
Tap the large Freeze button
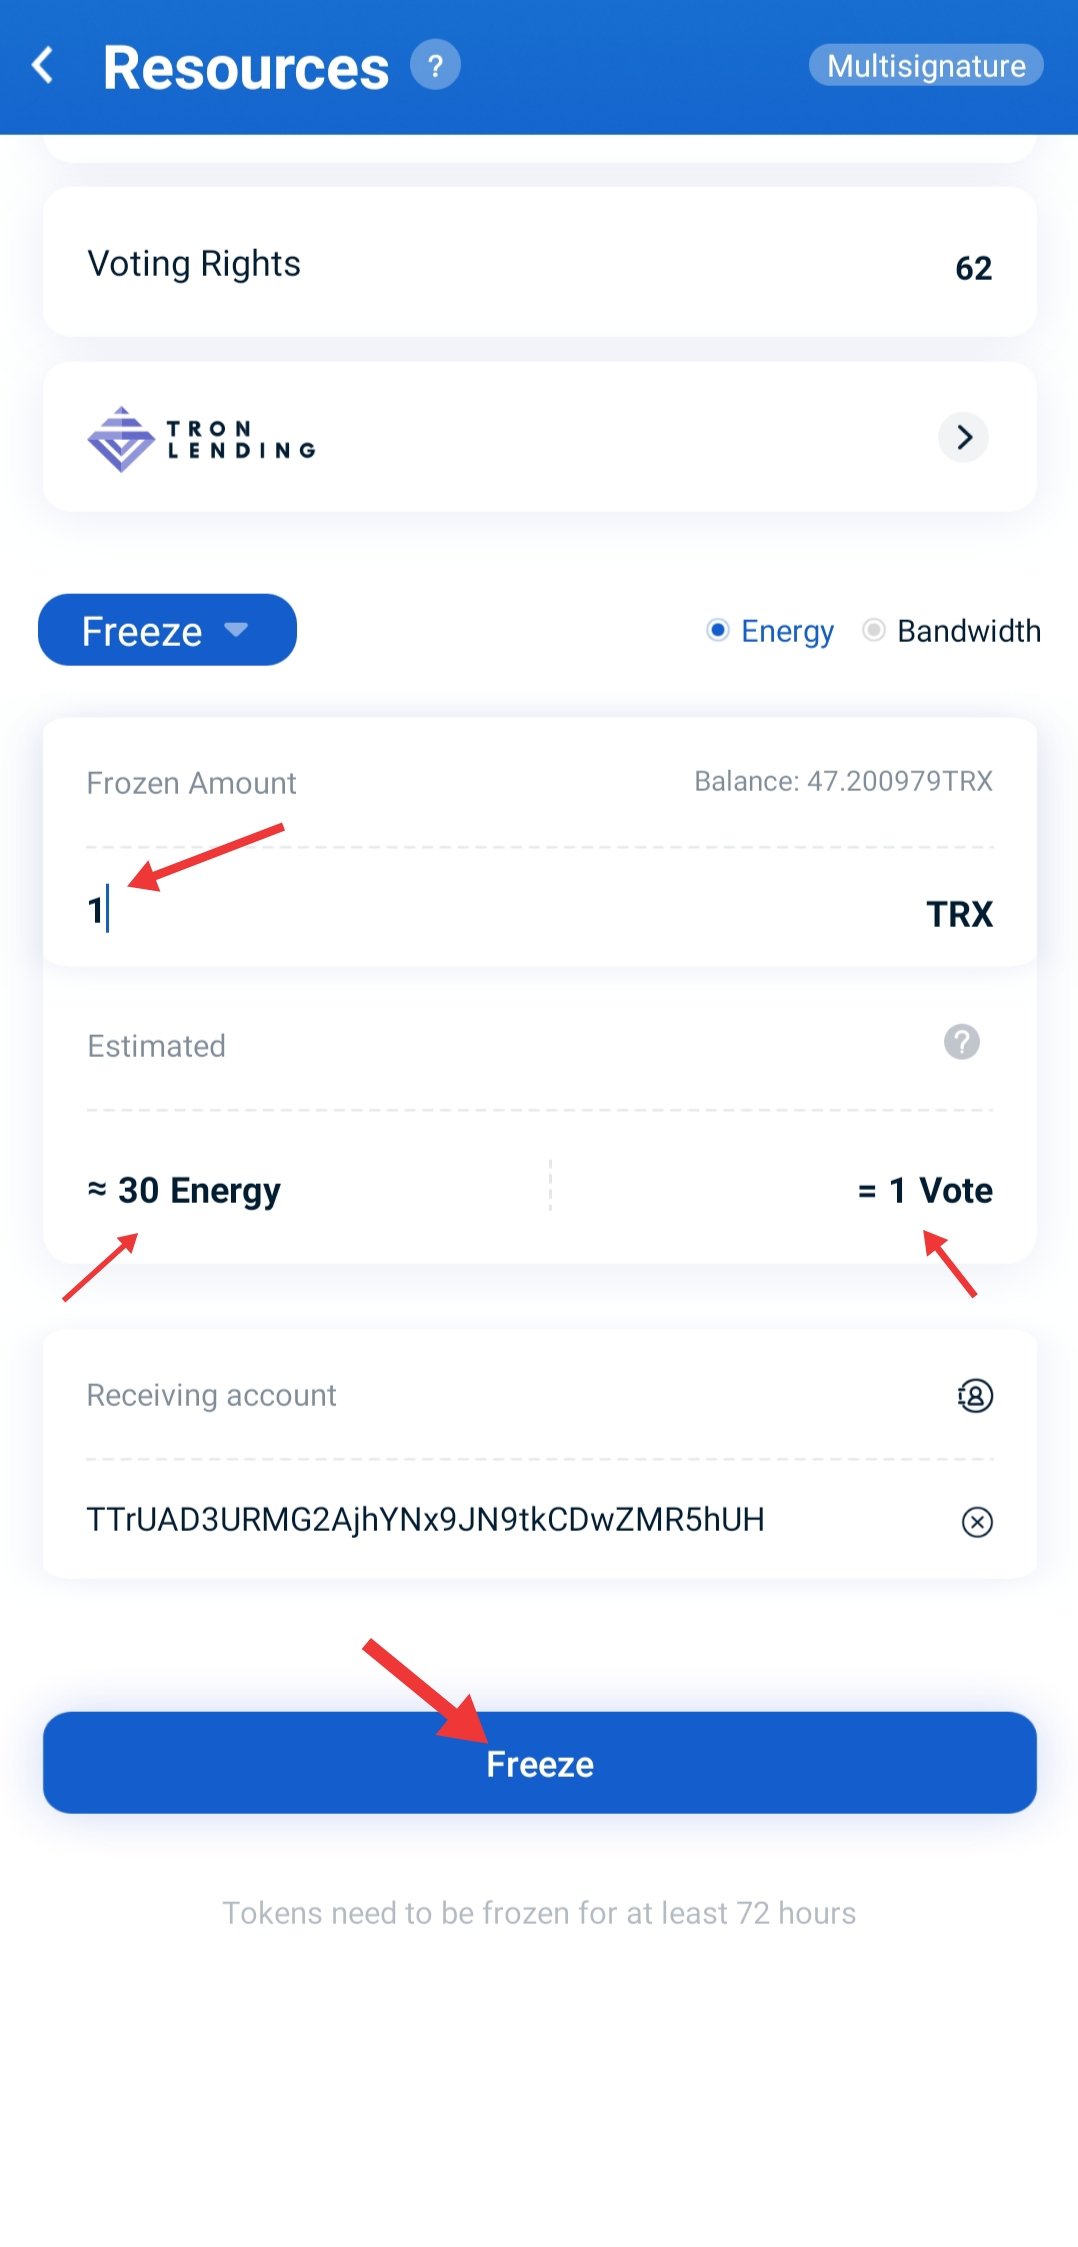(540, 1763)
